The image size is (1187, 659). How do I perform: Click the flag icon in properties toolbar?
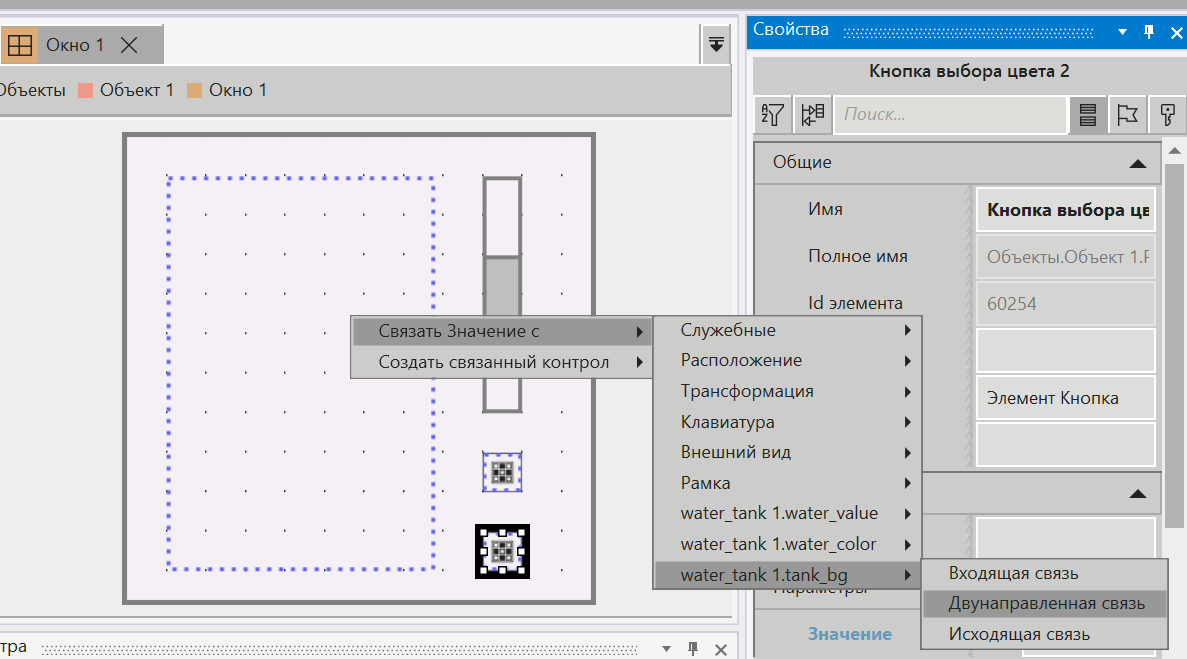pos(1127,115)
